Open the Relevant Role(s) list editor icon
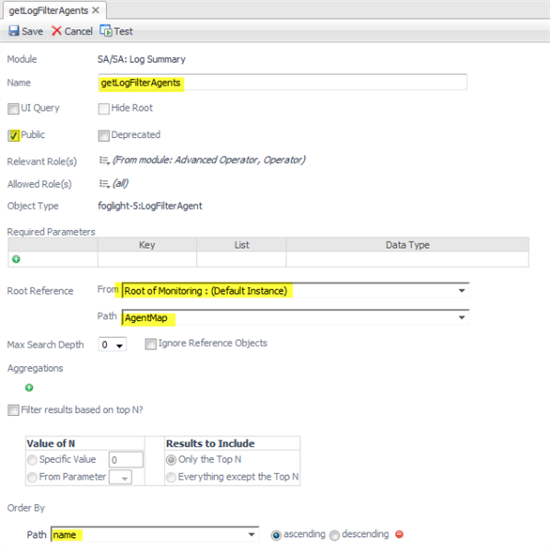 pyautogui.click(x=105, y=161)
